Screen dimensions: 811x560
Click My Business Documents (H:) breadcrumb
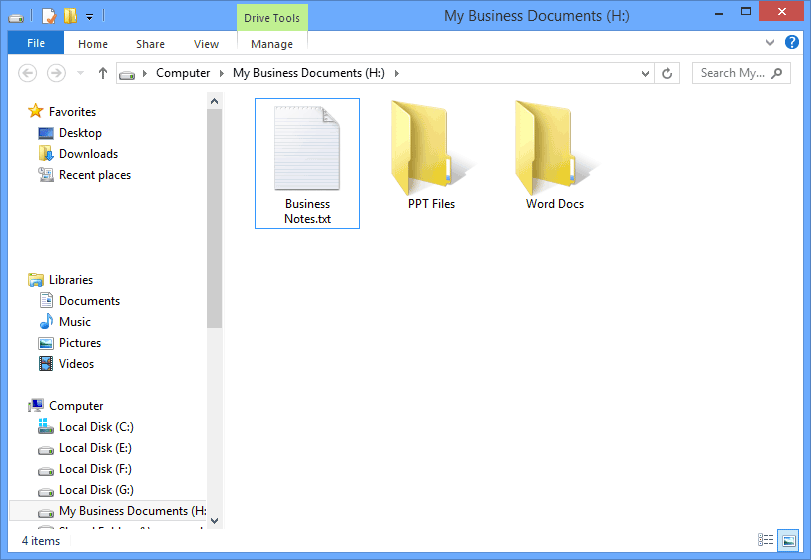(309, 73)
